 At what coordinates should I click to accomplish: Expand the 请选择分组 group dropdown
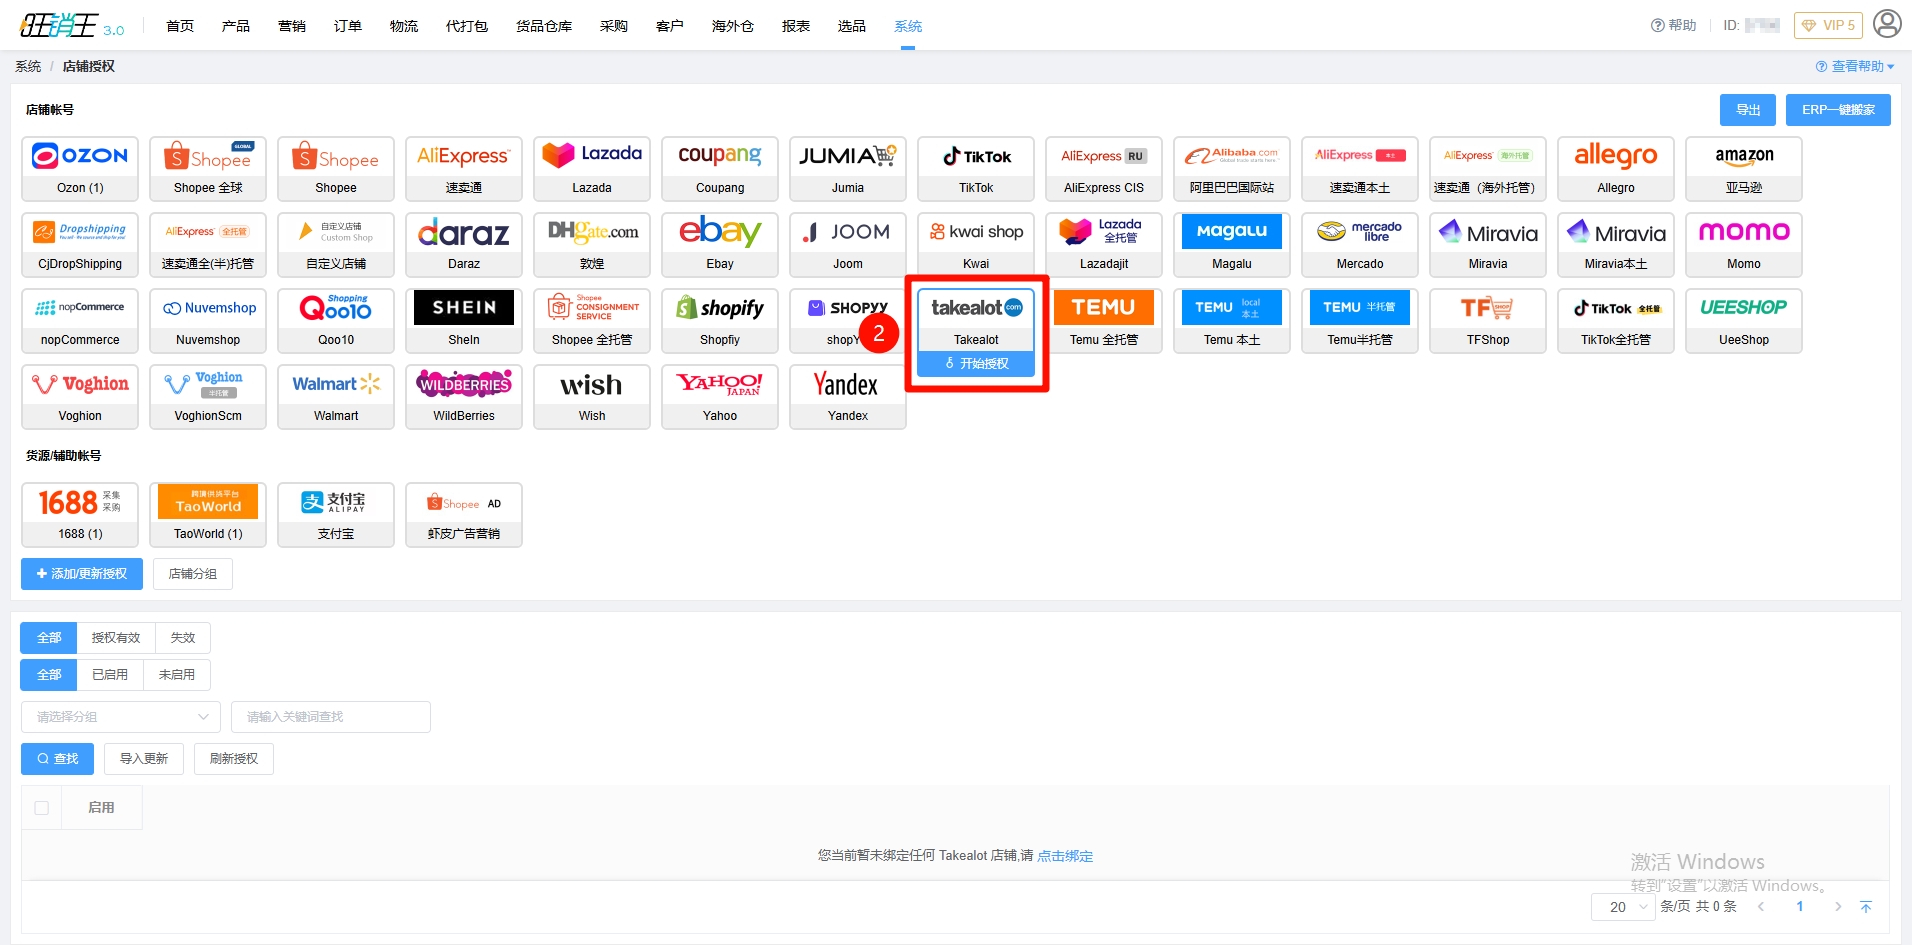point(121,717)
